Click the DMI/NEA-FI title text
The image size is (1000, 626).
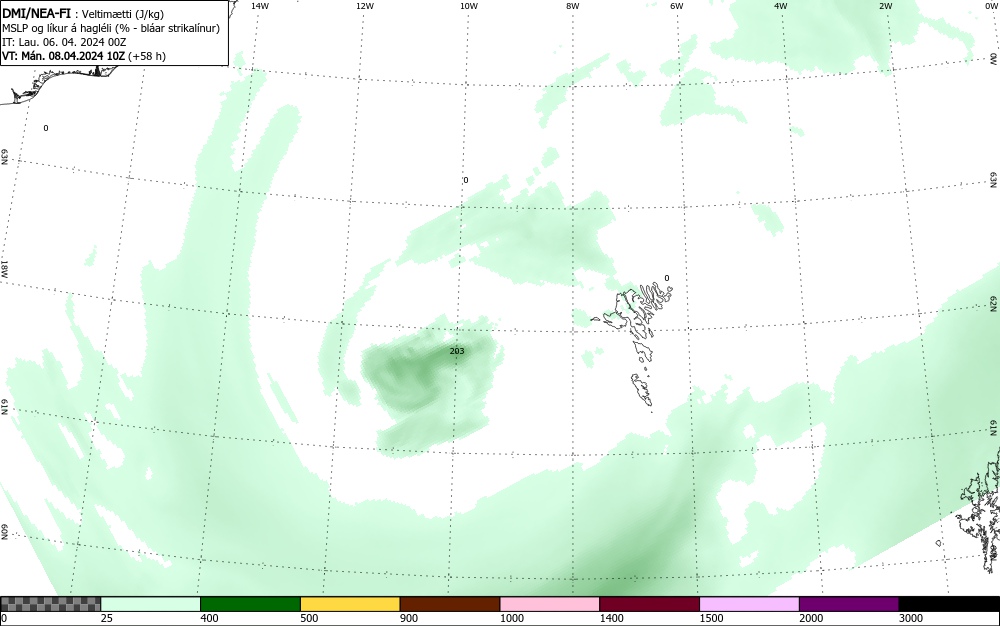click(36, 13)
